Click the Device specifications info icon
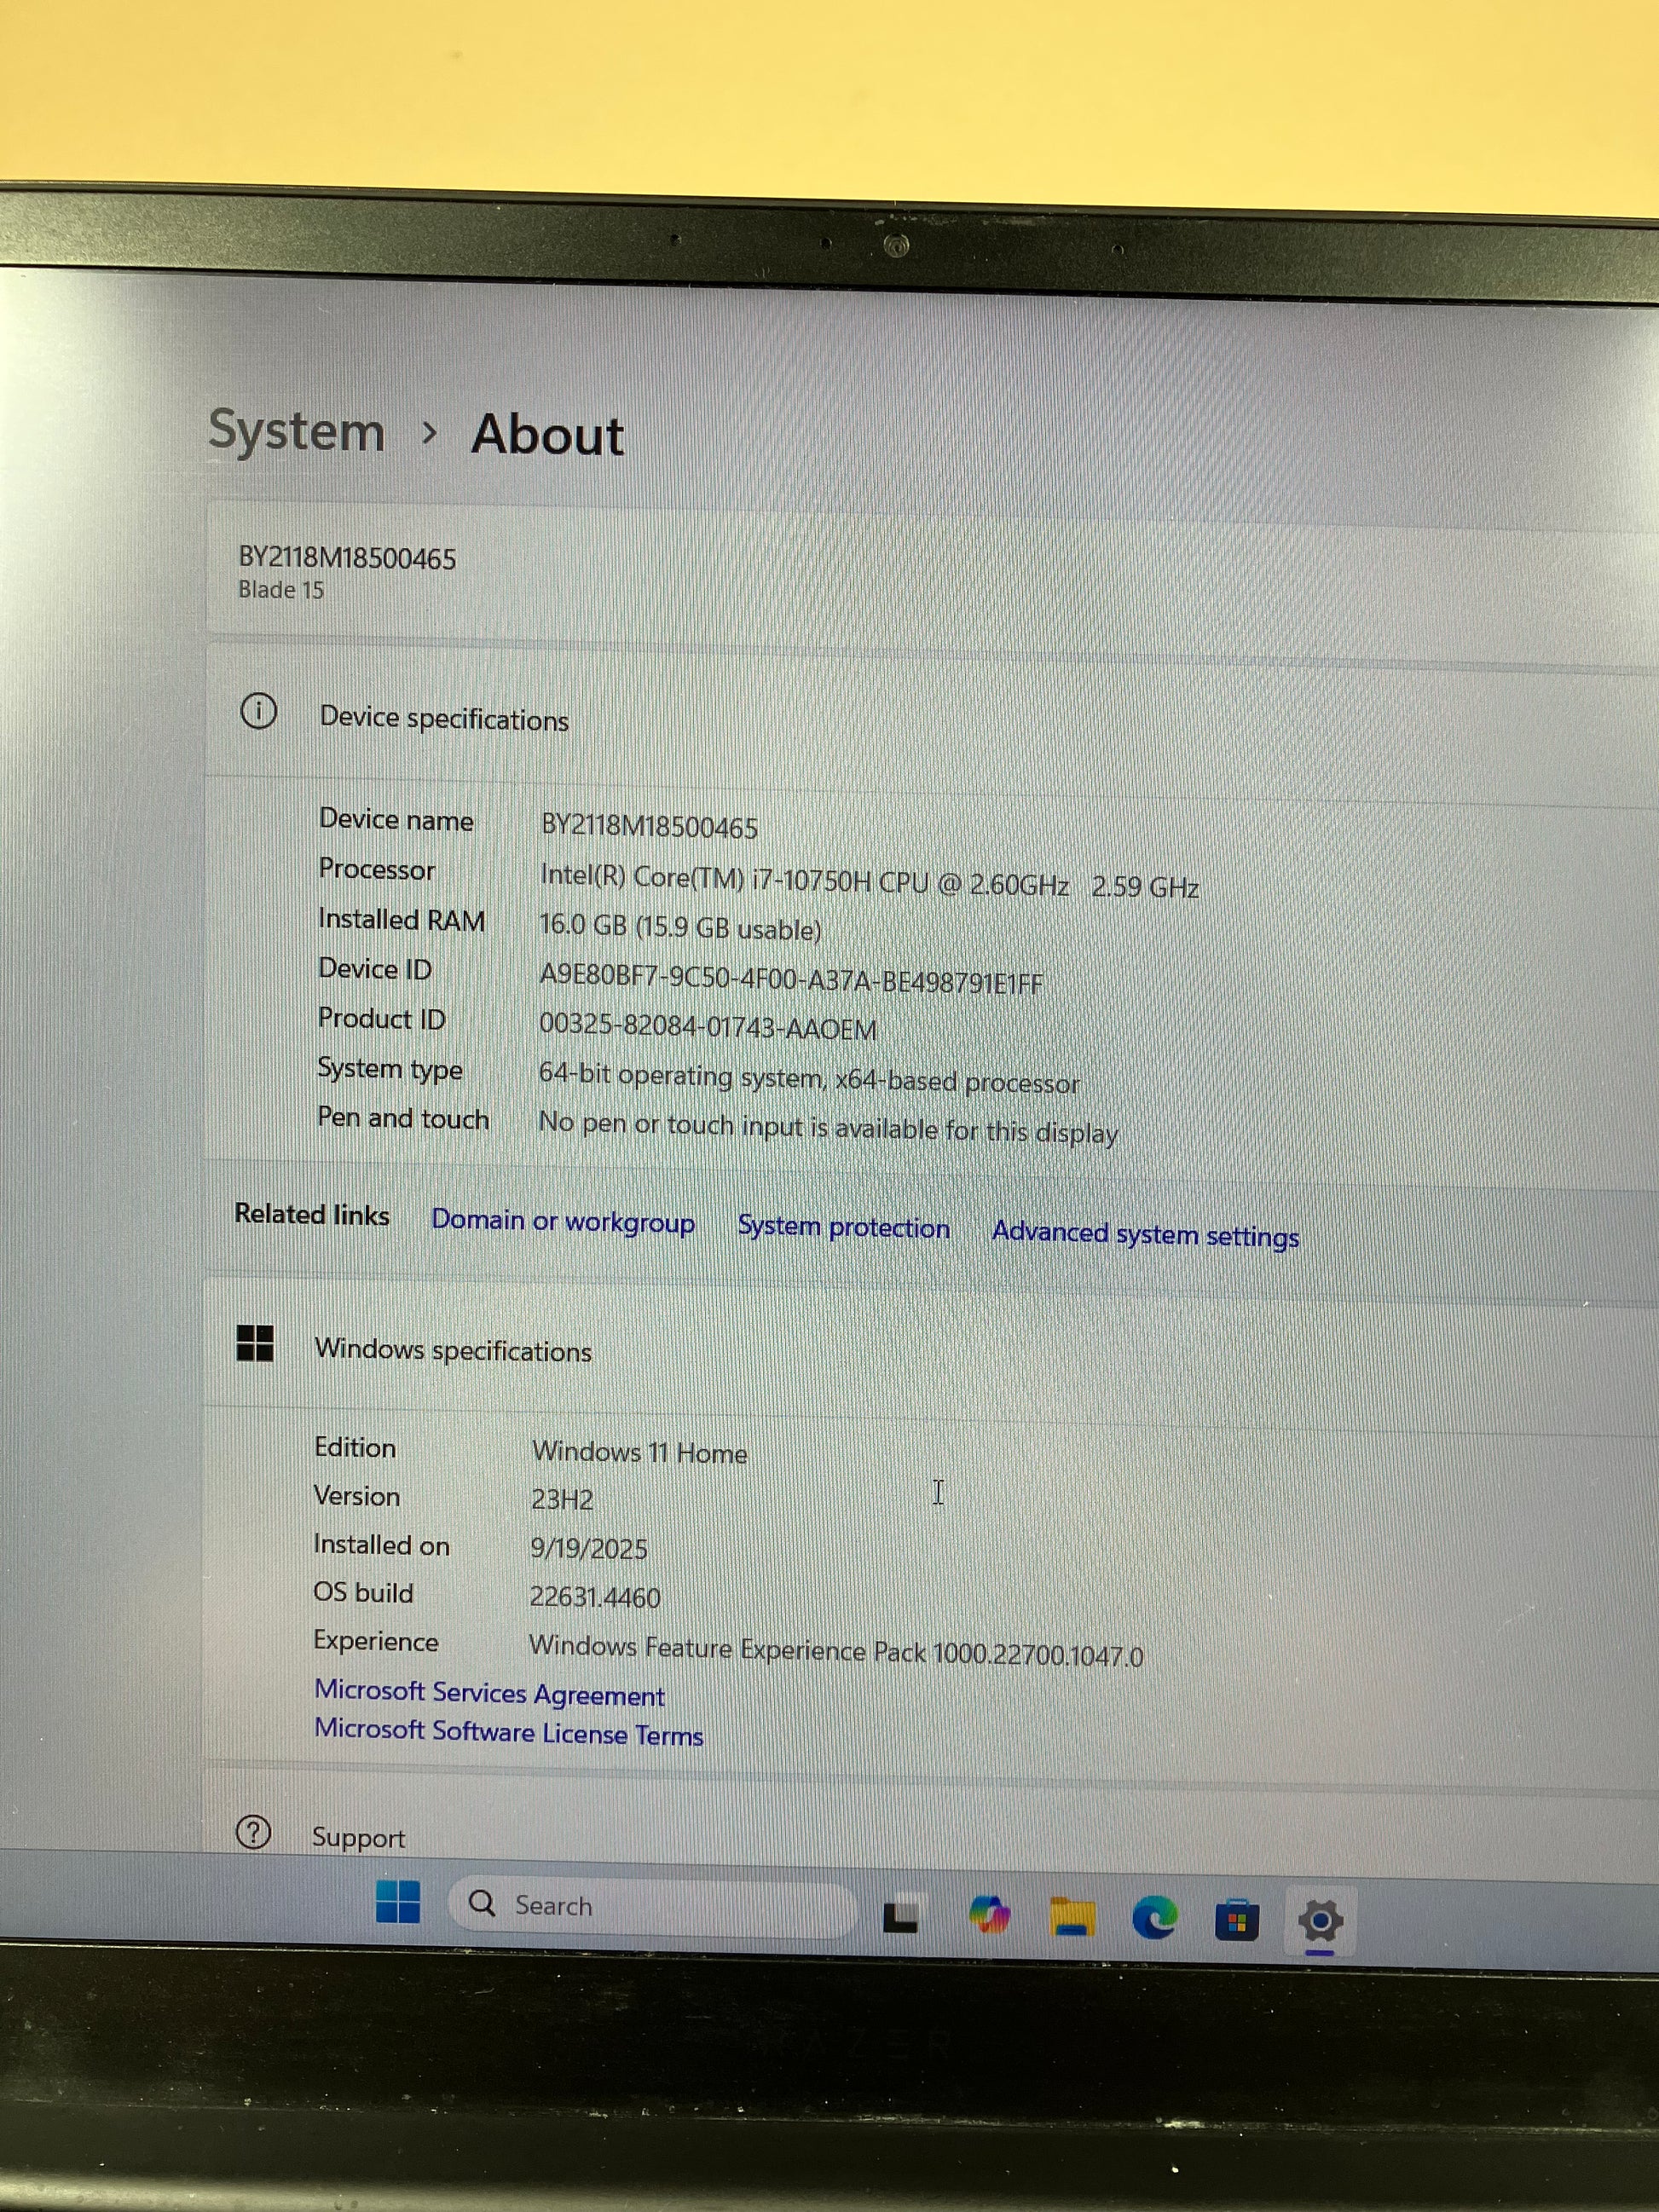1659x2212 pixels. (258, 712)
